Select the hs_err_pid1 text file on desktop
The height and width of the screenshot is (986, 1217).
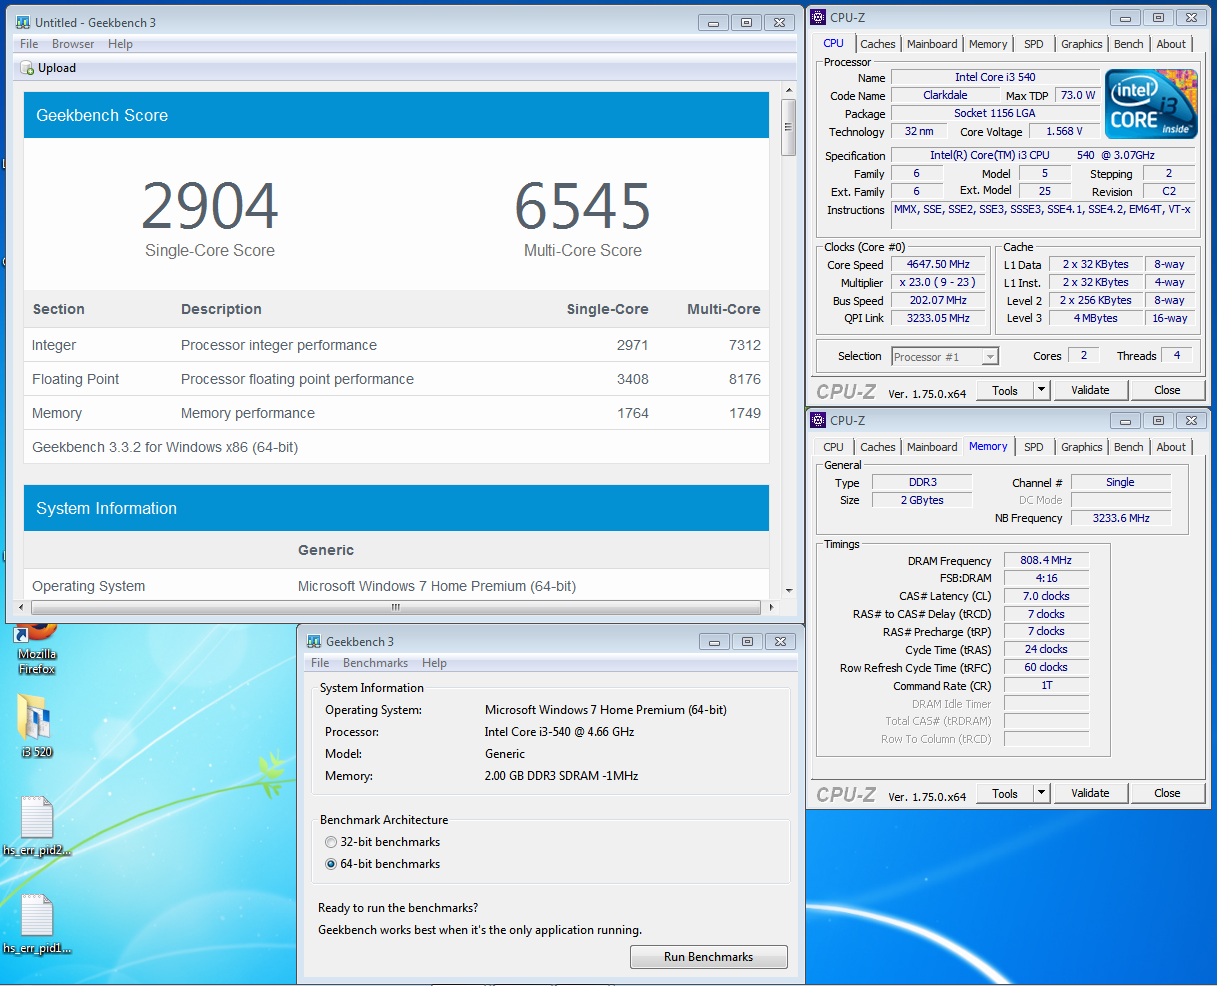pos(37,925)
